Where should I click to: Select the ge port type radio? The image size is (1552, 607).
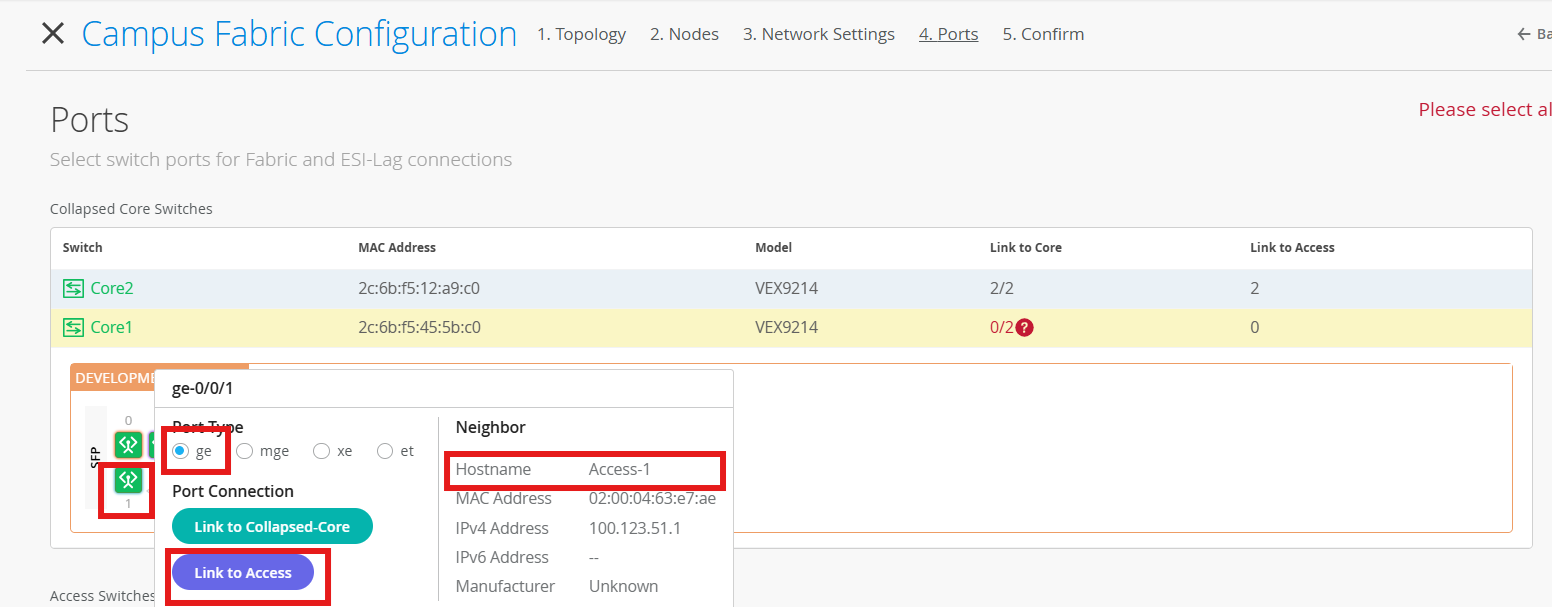pos(181,451)
